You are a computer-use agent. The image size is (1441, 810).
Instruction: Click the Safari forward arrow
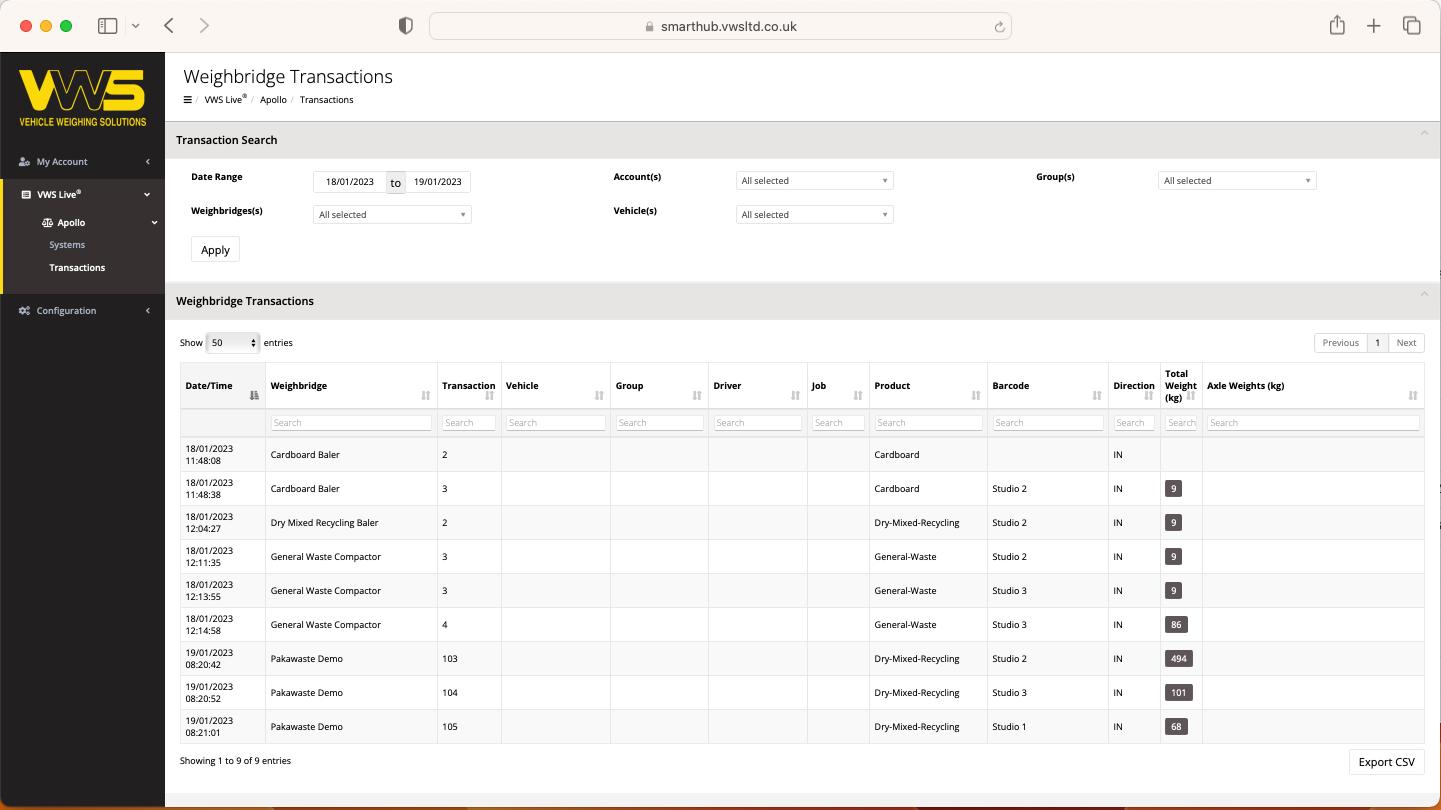point(204,26)
